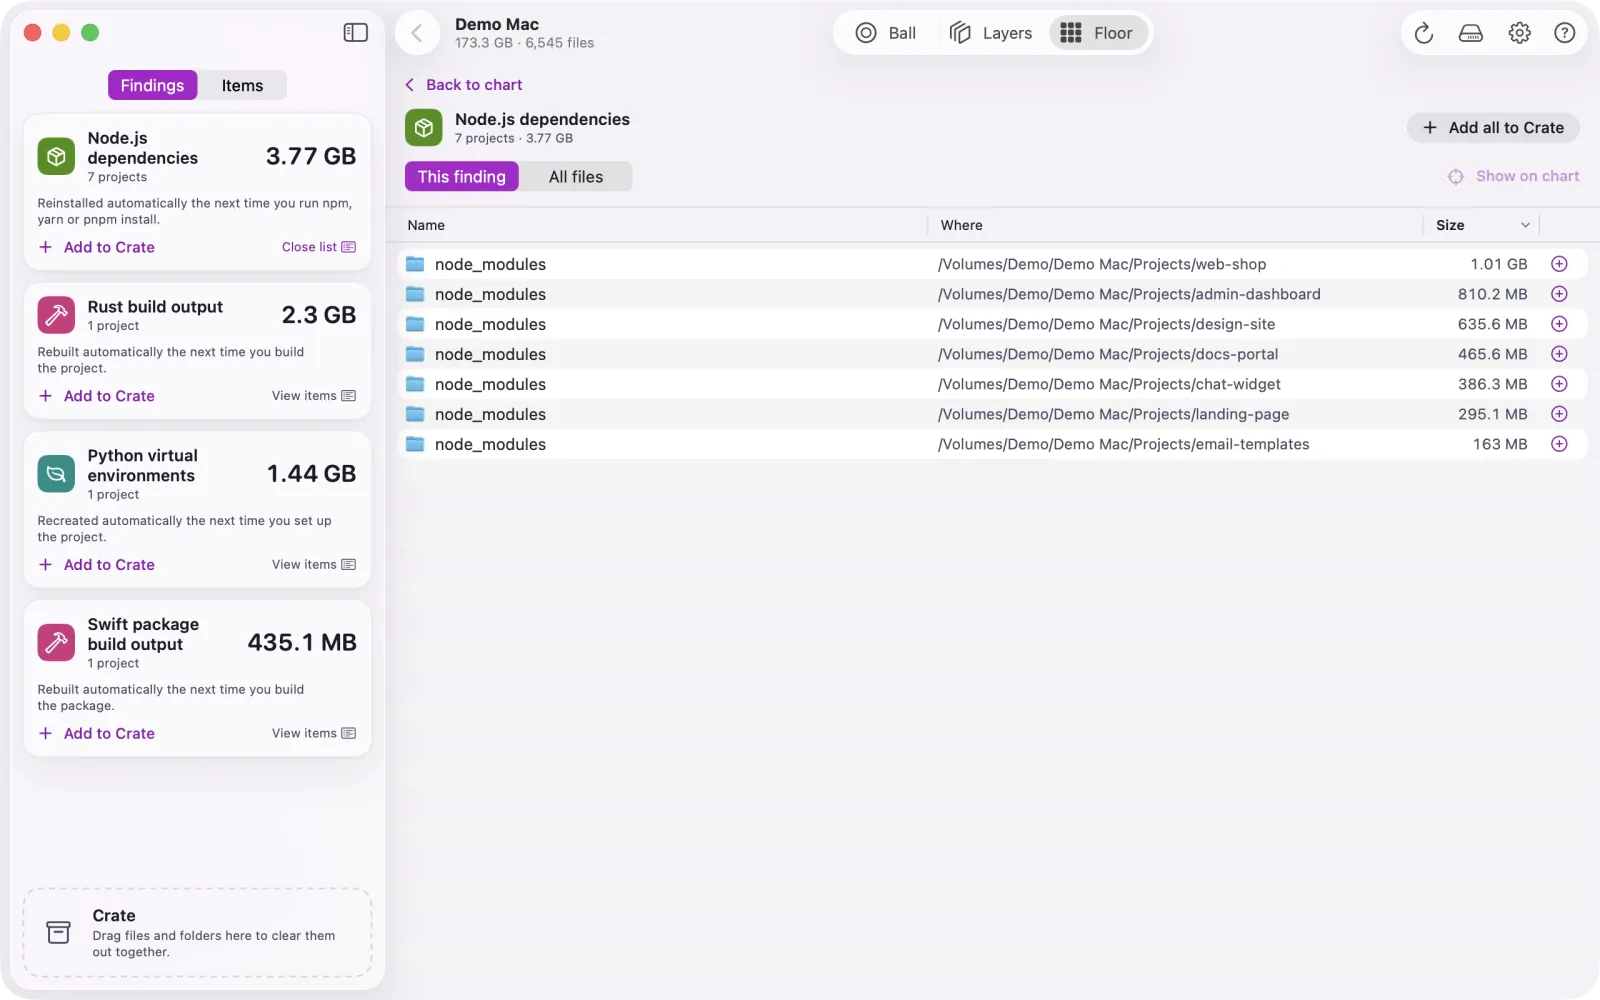Image resolution: width=1600 pixels, height=1000 pixels.
Task: Add Node.js dependencies to Crate
Action: [x=97, y=247]
